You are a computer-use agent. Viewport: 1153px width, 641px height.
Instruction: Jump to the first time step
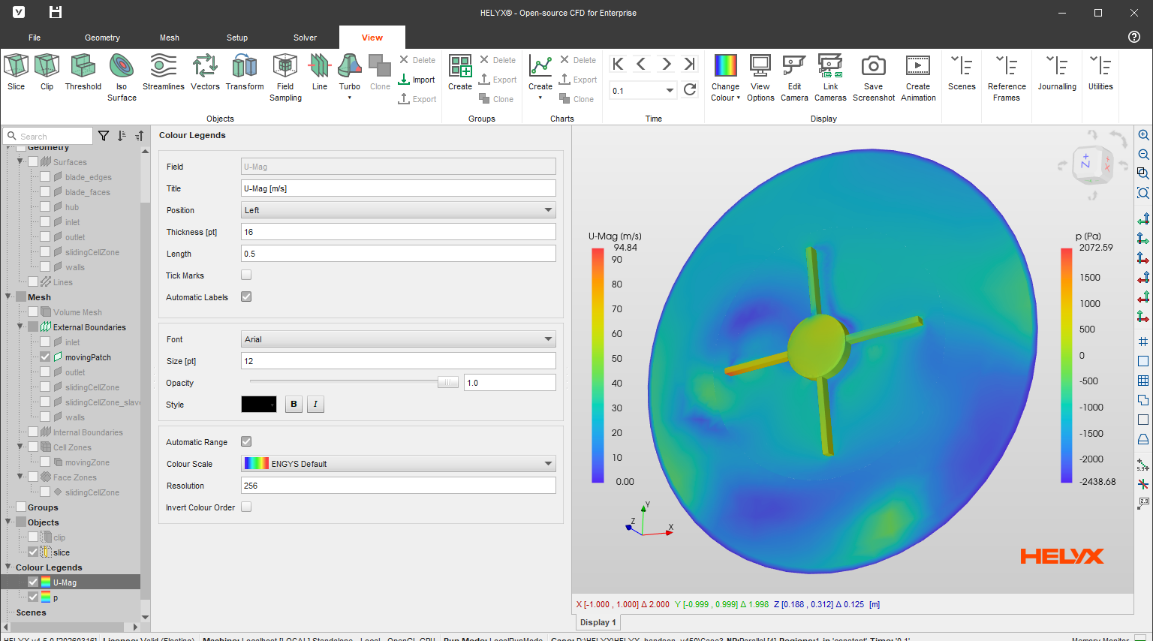[618, 64]
